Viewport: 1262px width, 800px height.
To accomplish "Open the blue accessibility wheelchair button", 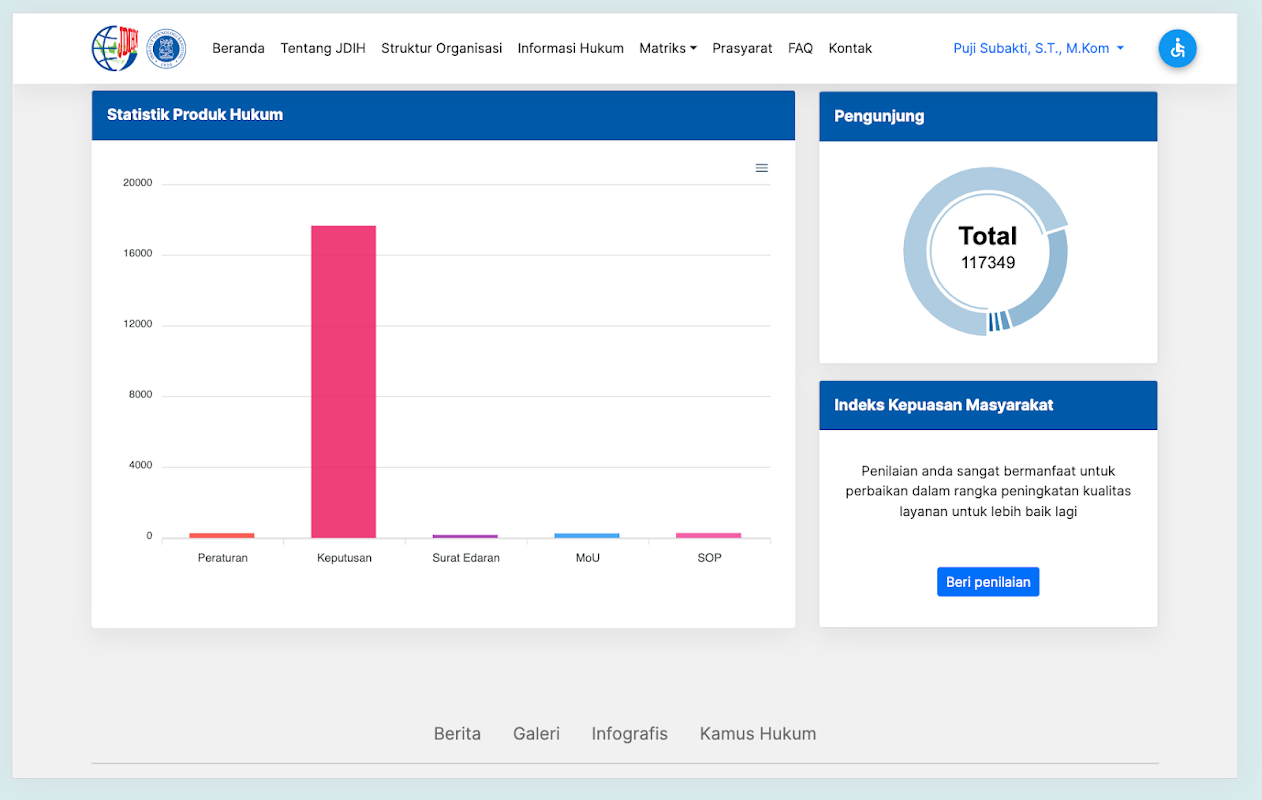I will tap(1177, 48).
